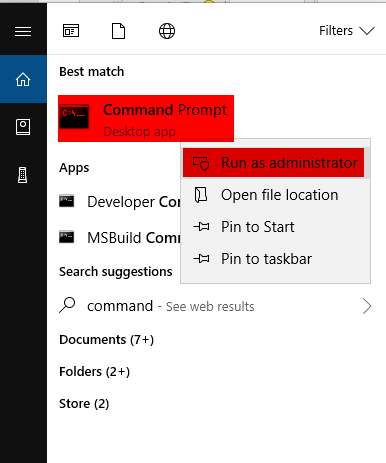Screen dimensions: 386x463
Task: Filter results by Web globe icon
Action: (167, 31)
